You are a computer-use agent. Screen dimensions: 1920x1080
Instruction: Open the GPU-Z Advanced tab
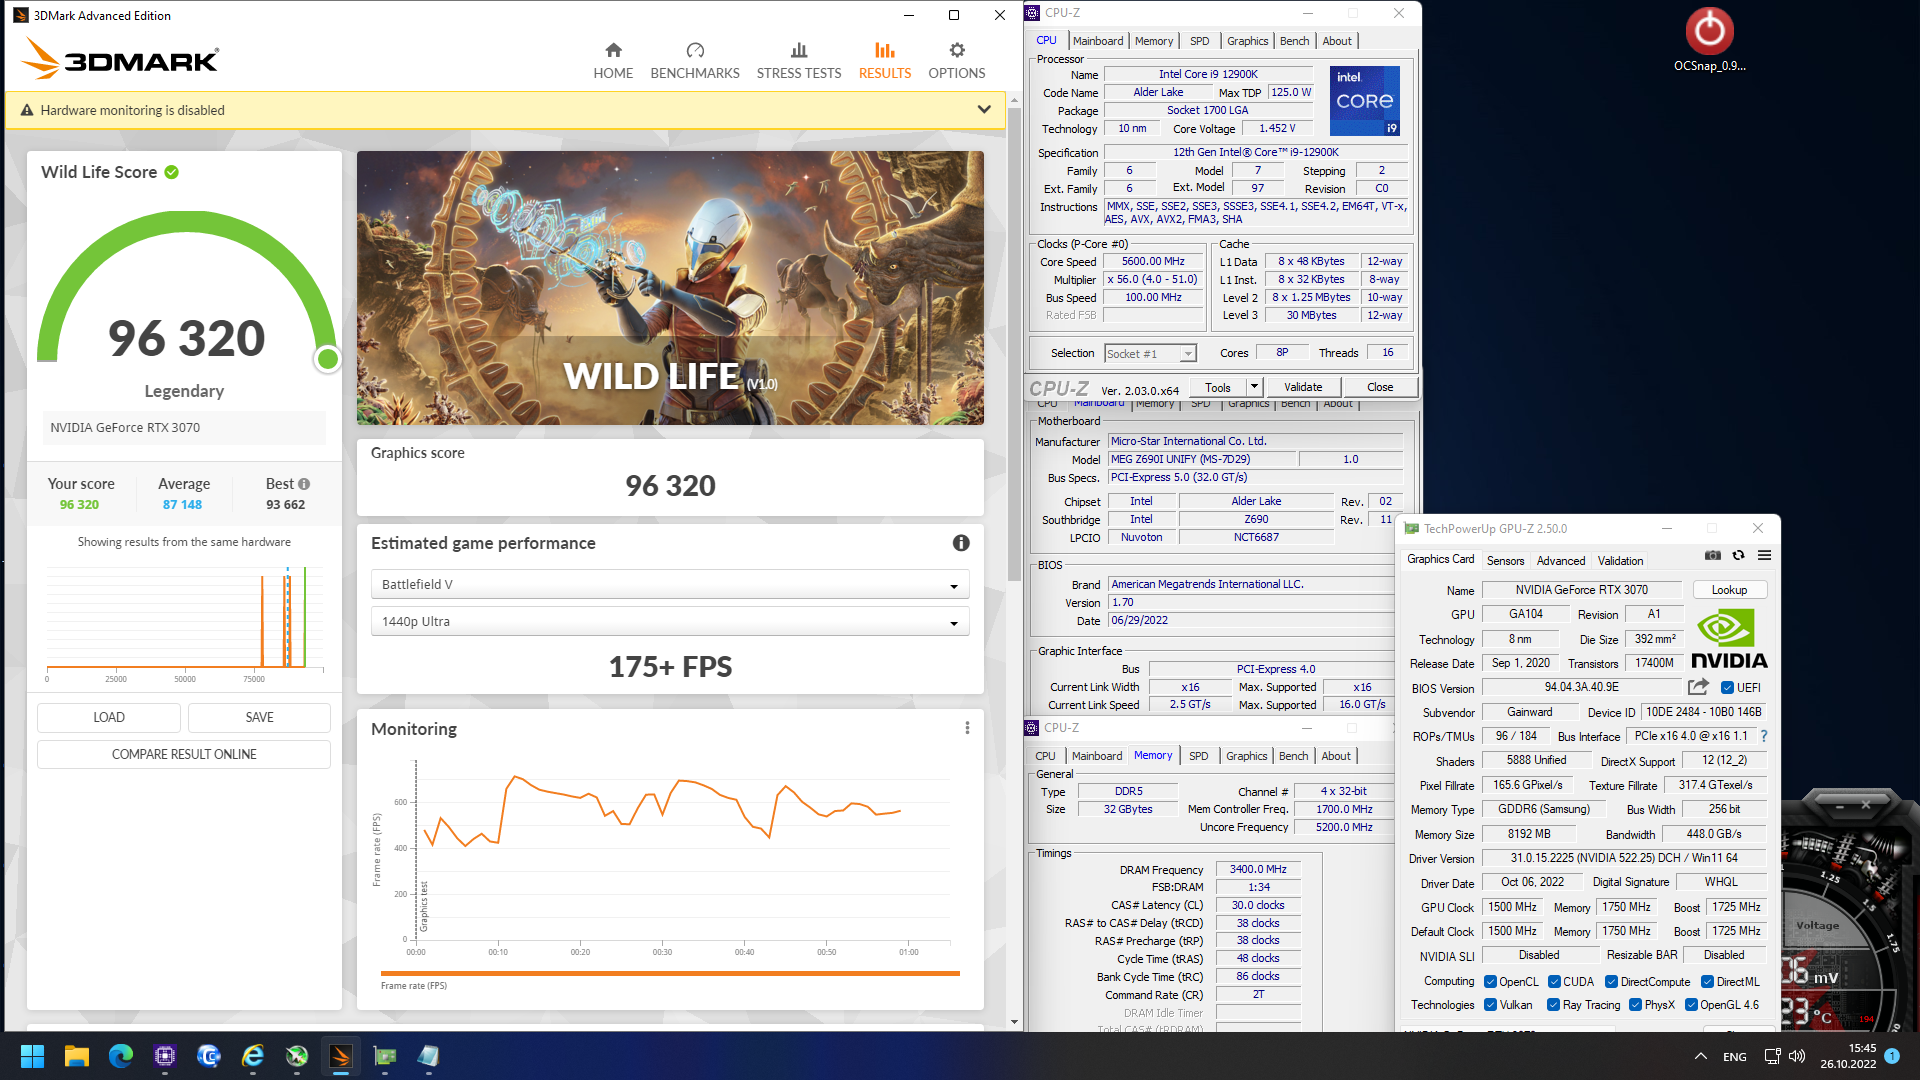(x=1560, y=561)
